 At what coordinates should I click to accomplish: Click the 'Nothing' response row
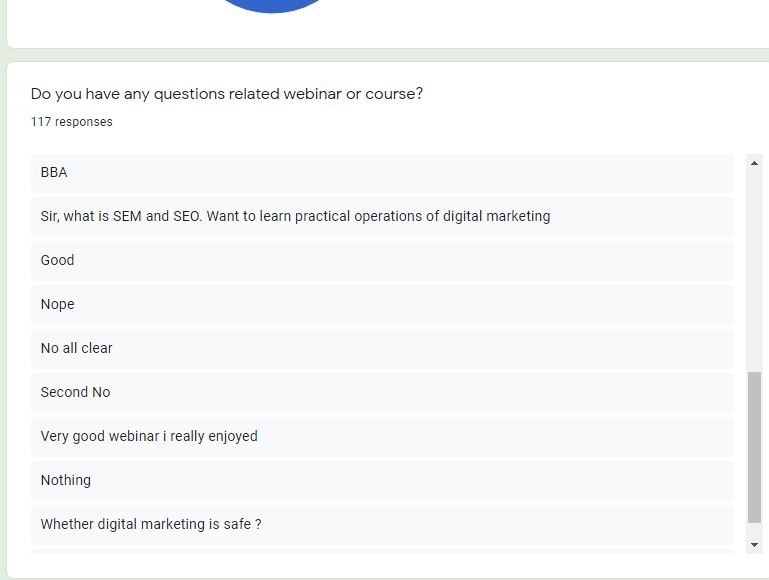pos(382,480)
